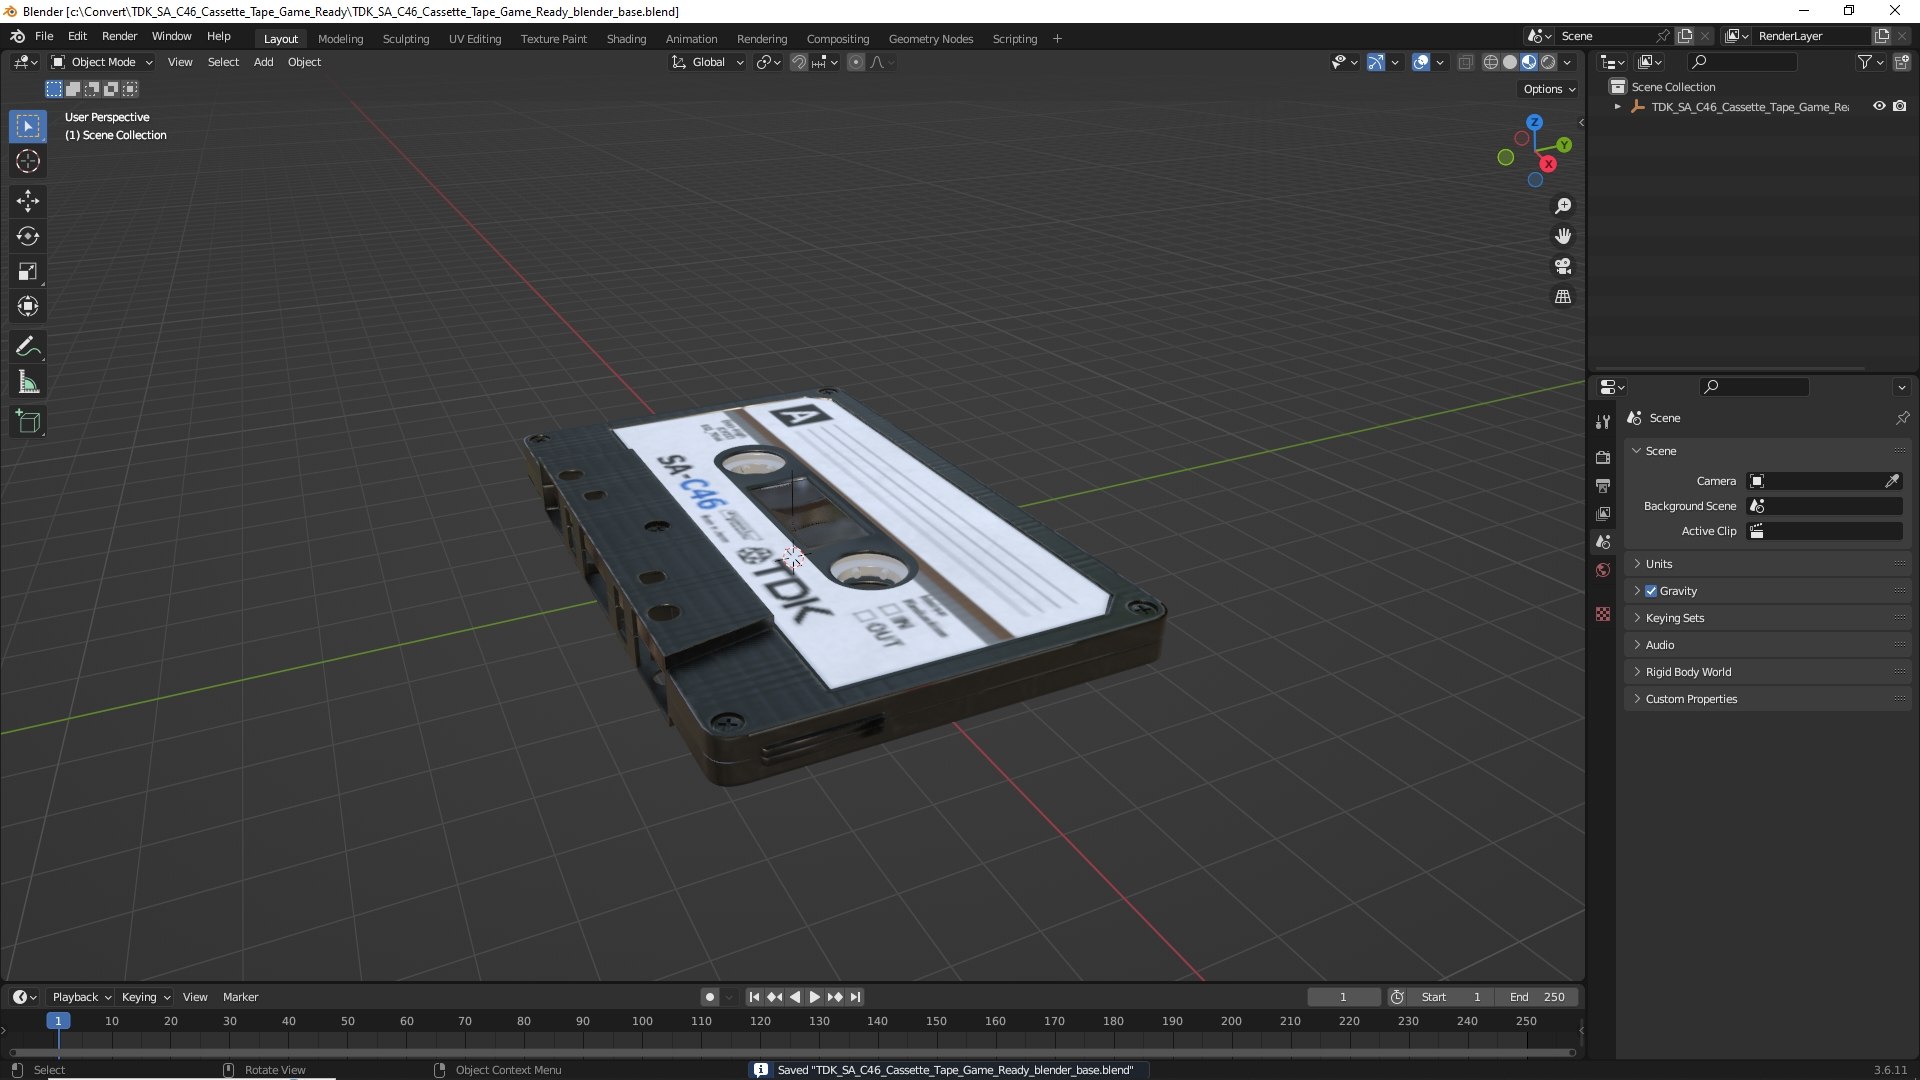Select the Annotate tool
Viewport: 1920px width, 1080px height.
point(28,347)
